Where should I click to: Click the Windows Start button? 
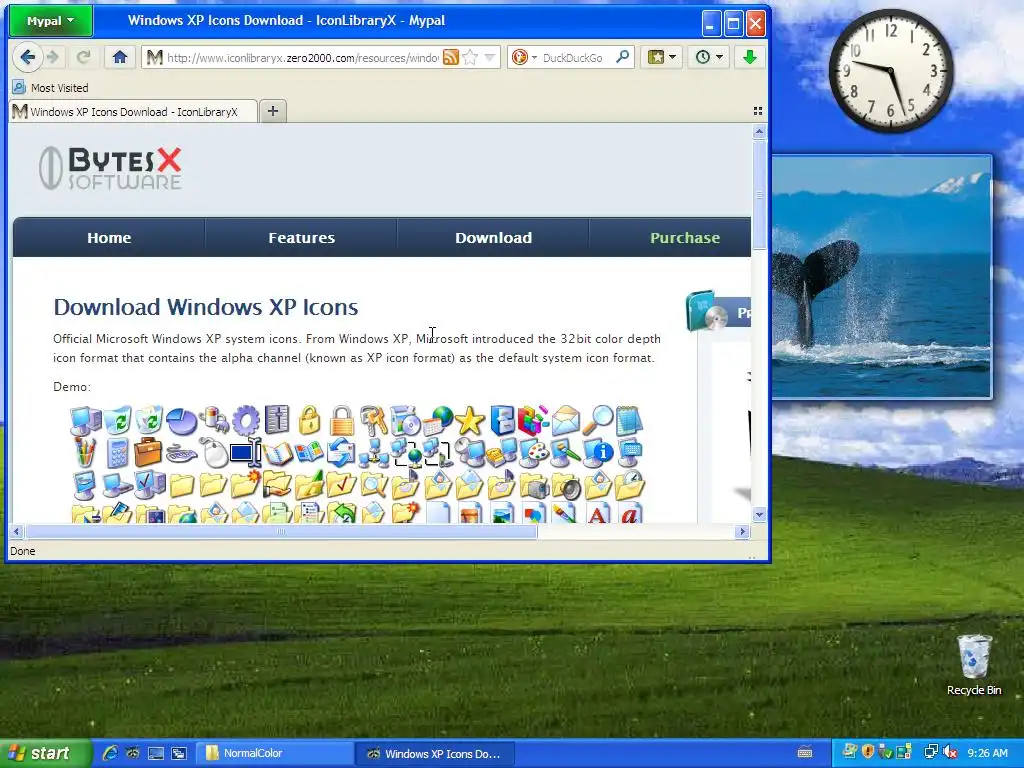(46, 753)
